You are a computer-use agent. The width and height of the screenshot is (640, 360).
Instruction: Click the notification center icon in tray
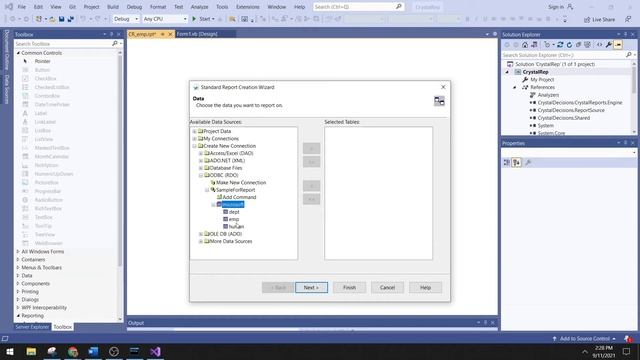tap(627, 351)
